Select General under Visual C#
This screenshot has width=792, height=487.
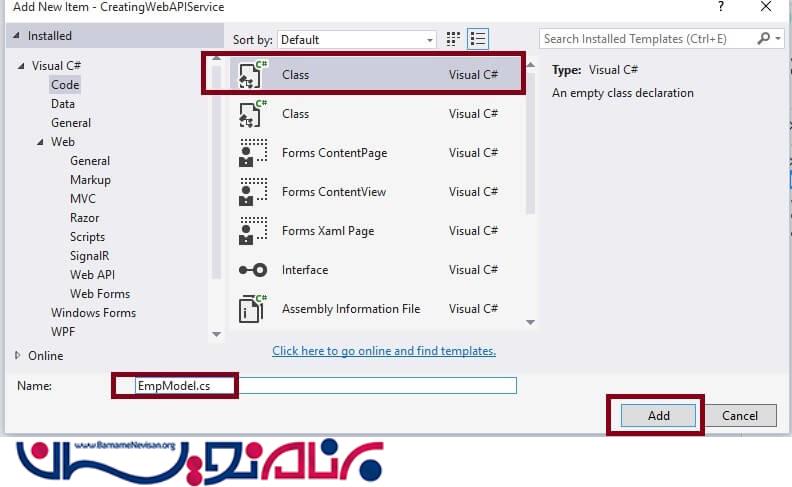coord(71,123)
